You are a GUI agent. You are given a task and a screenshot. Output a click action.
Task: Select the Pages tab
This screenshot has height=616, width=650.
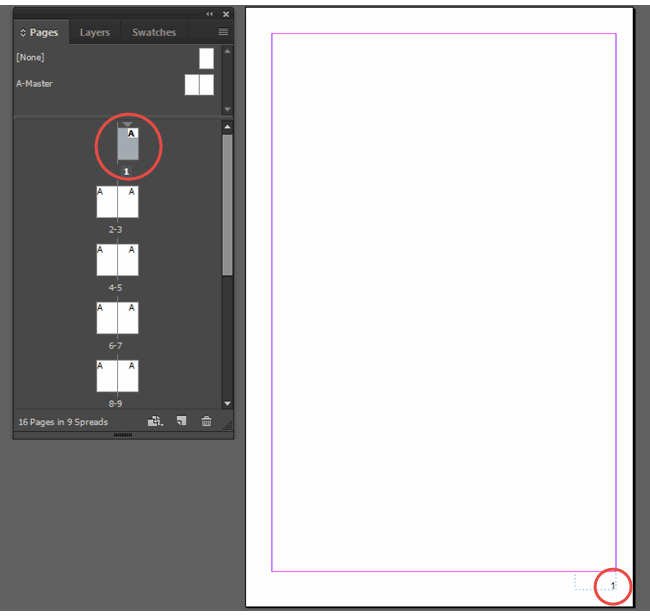(41, 32)
